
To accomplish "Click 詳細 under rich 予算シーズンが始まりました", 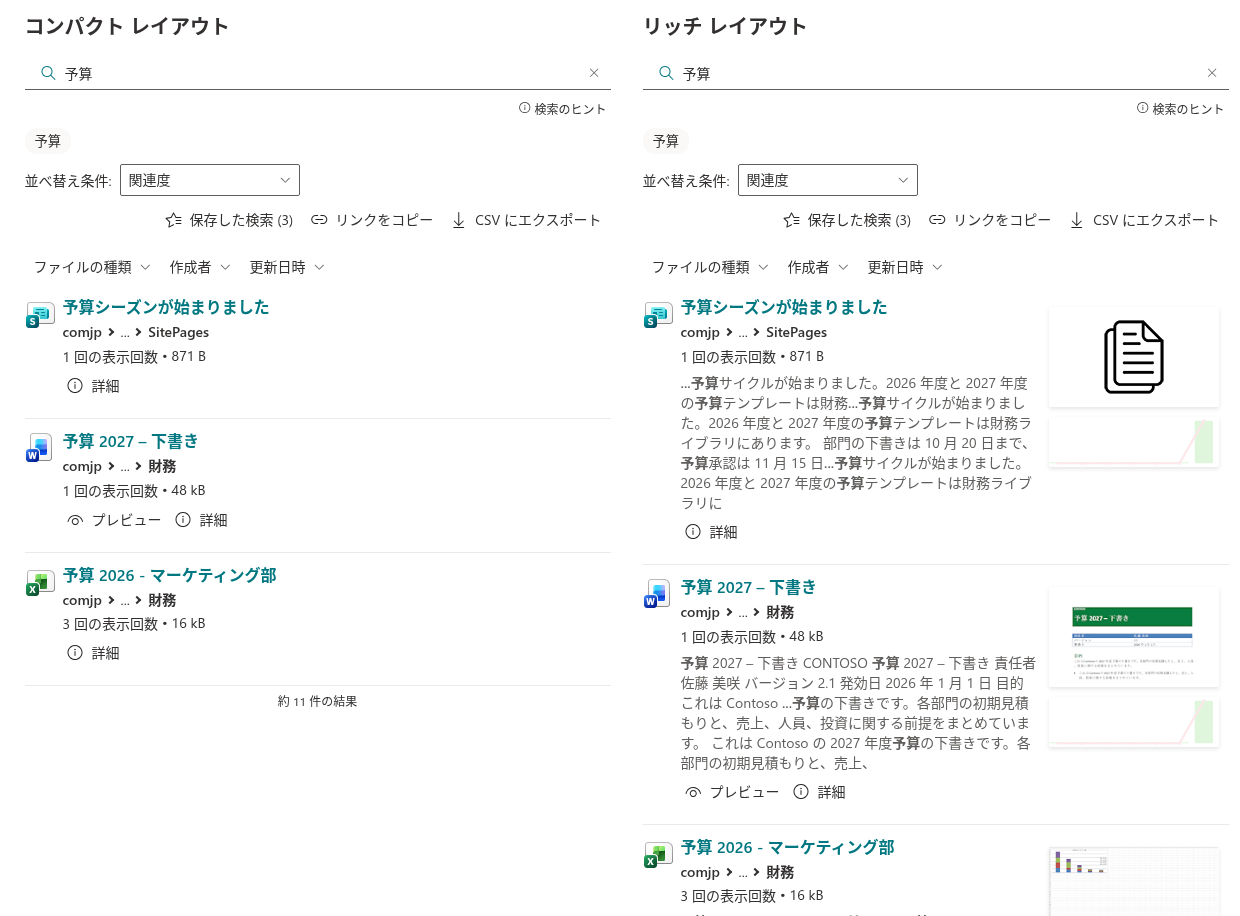I will tap(711, 532).
